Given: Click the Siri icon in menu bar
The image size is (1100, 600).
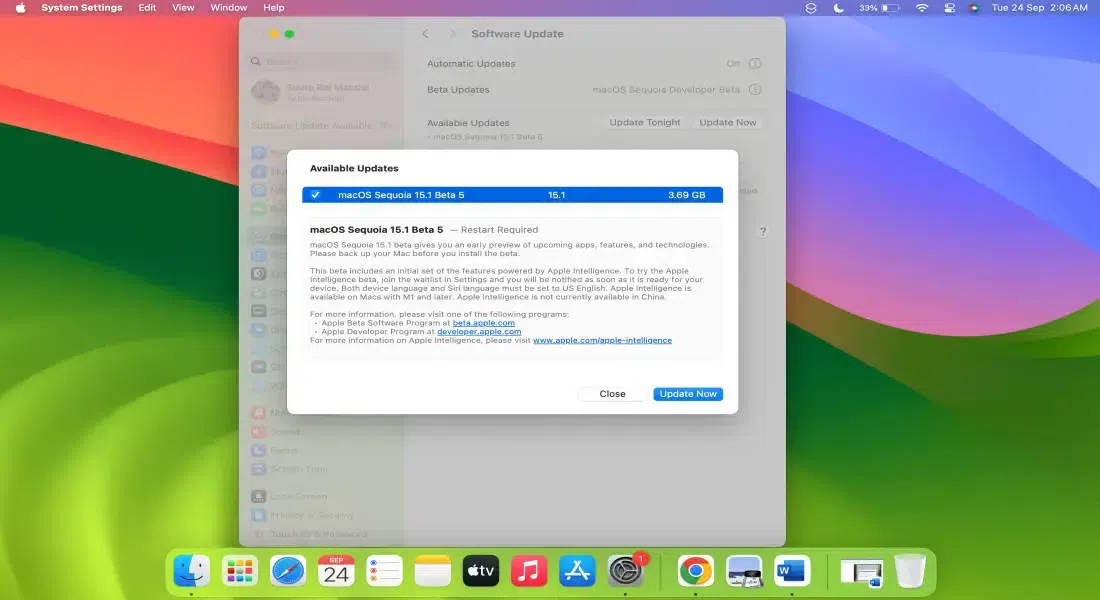Looking at the screenshot, I should (x=973, y=8).
